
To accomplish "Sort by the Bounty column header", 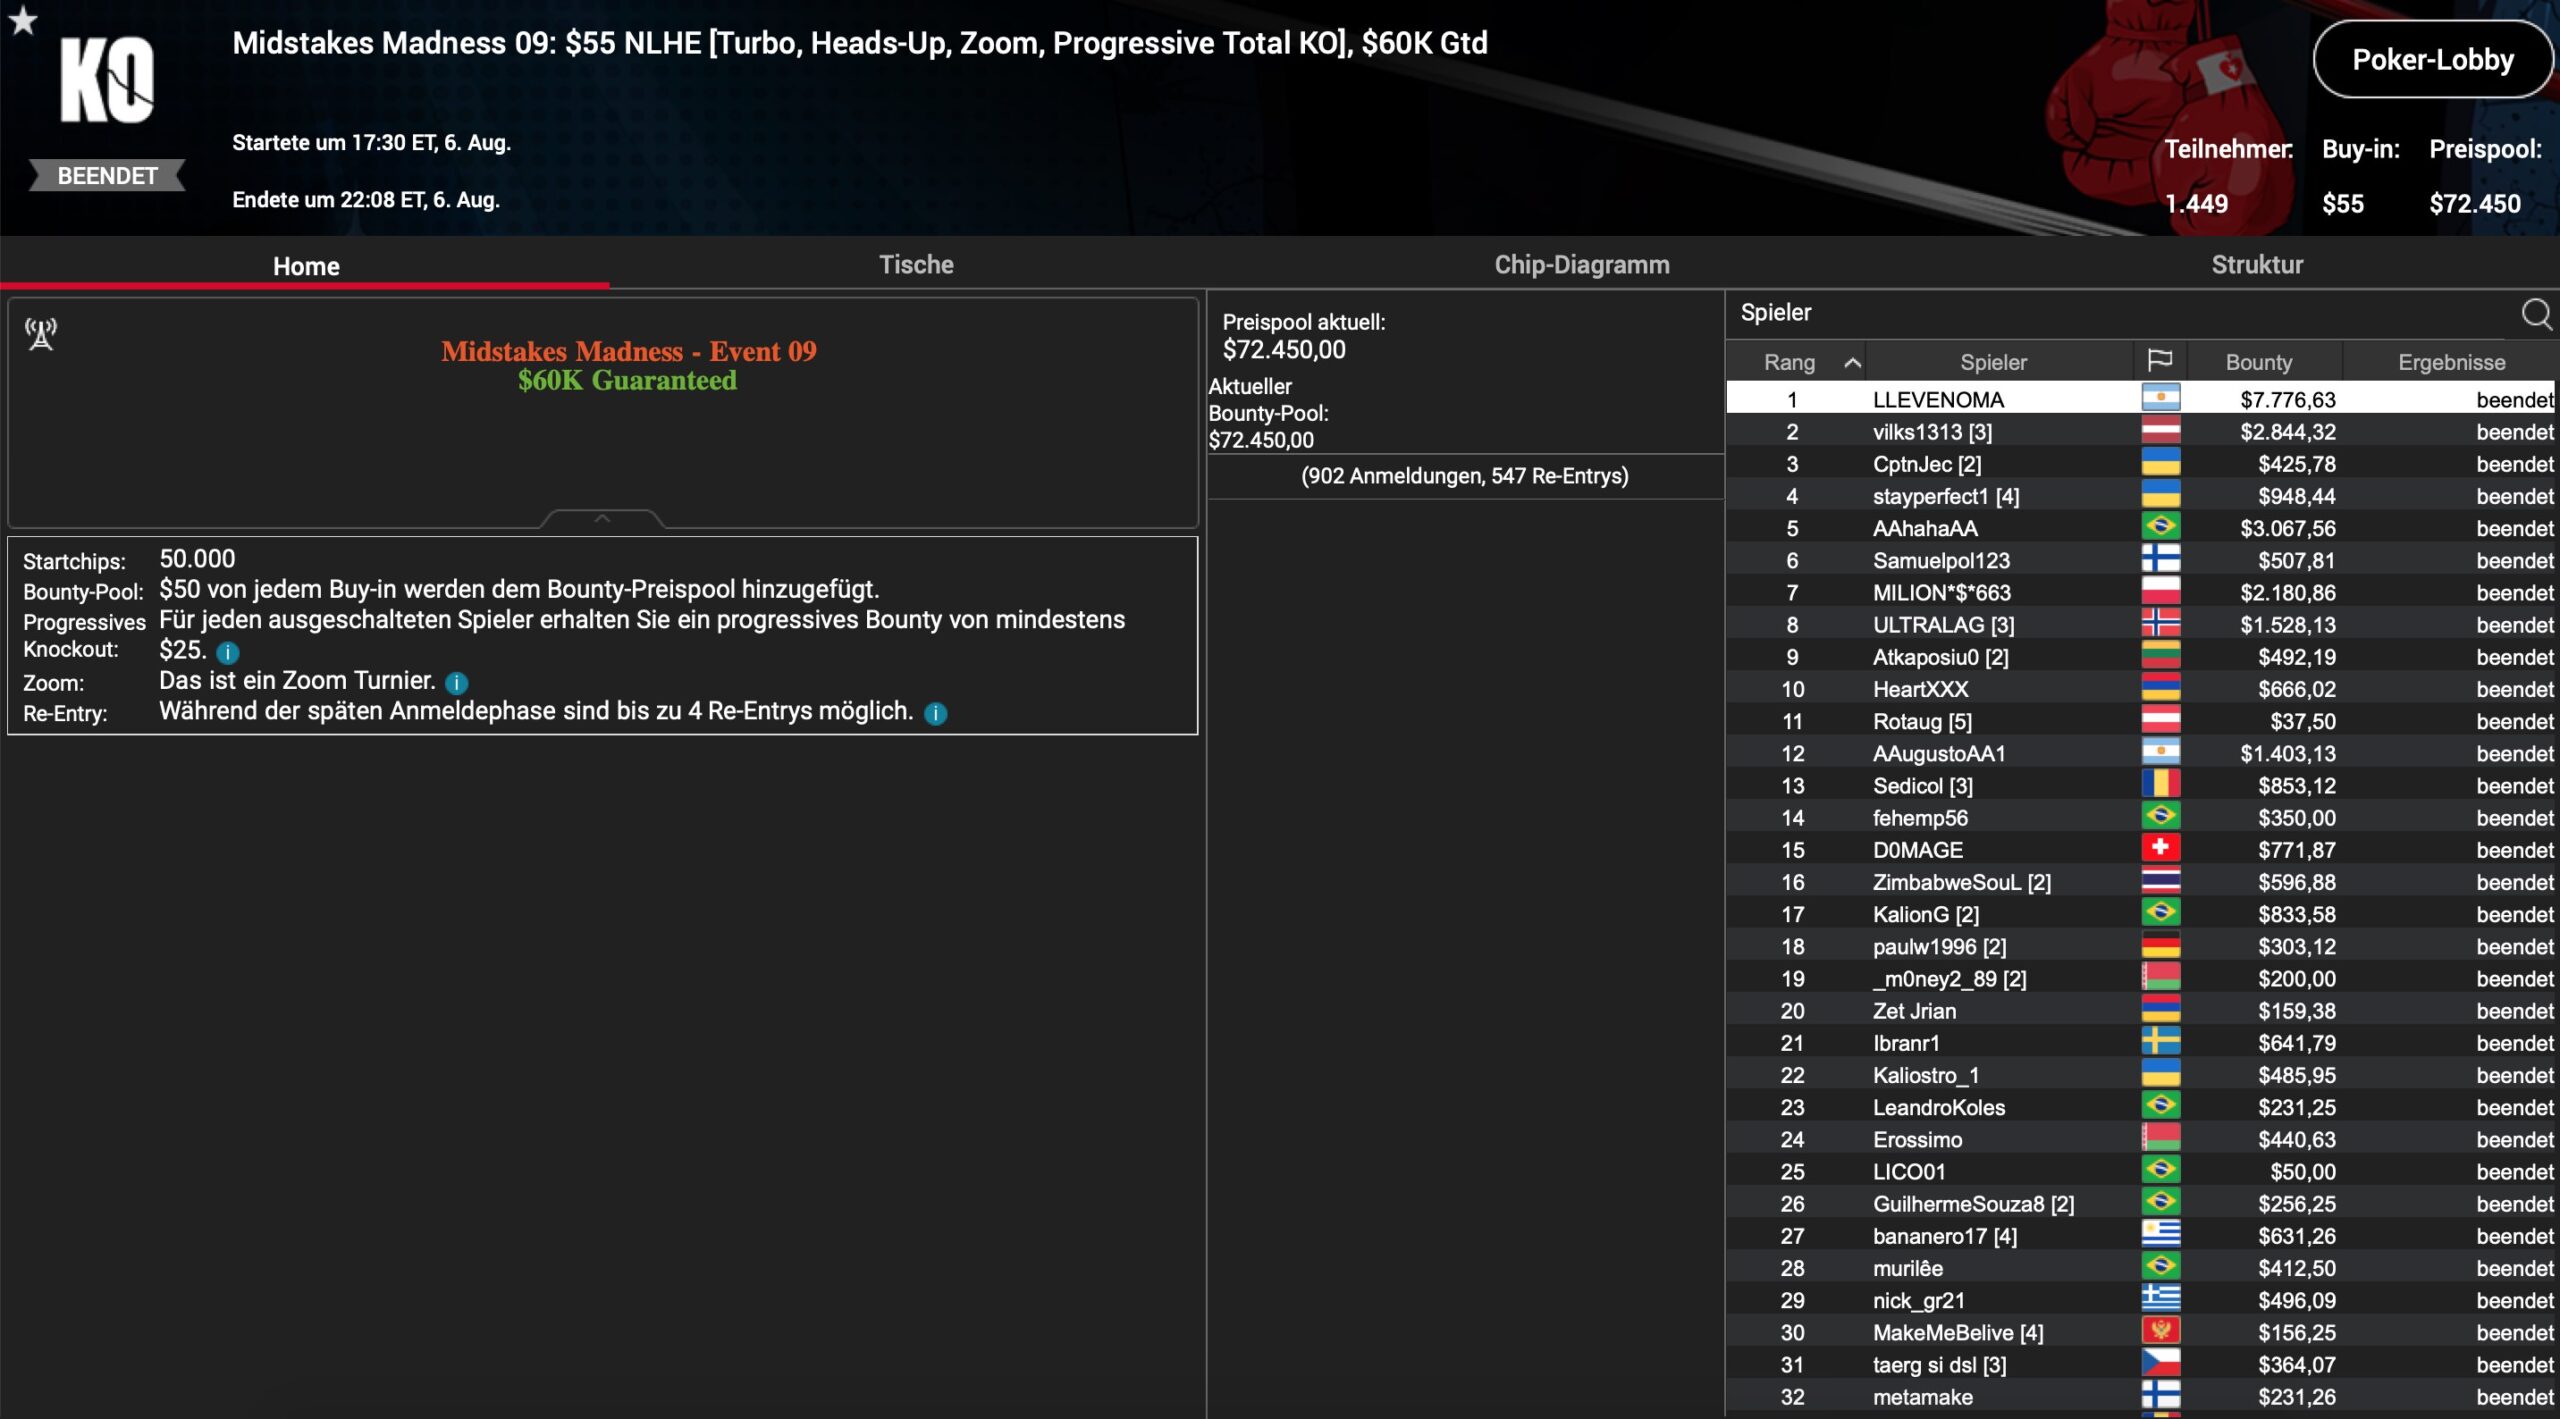I will click(2258, 362).
